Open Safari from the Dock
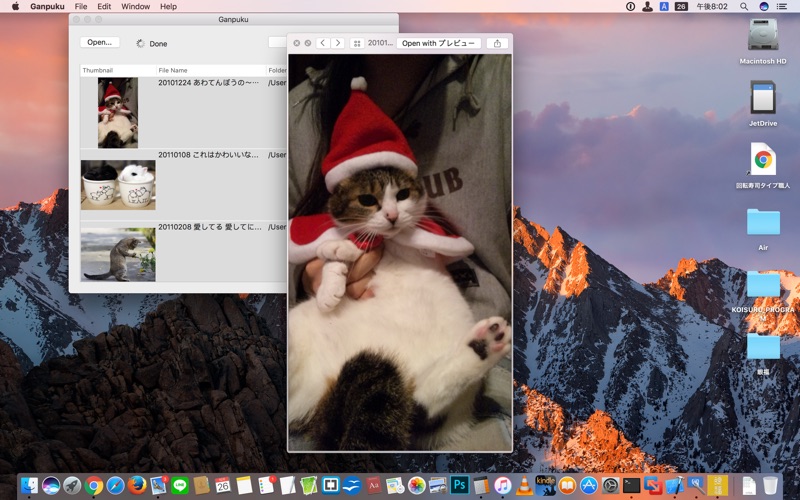 click(x=115, y=485)
